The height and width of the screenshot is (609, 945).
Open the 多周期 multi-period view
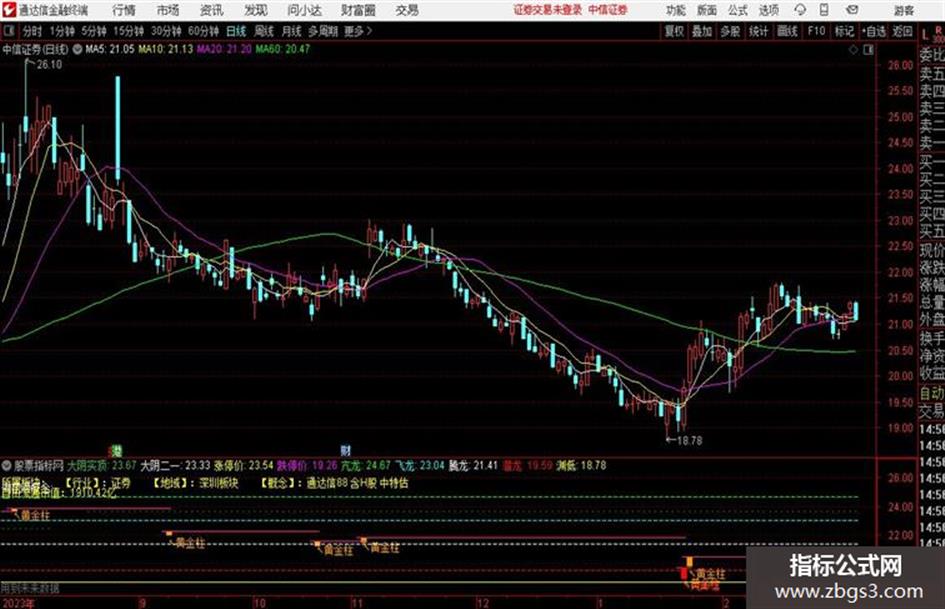tap(323, 31)
